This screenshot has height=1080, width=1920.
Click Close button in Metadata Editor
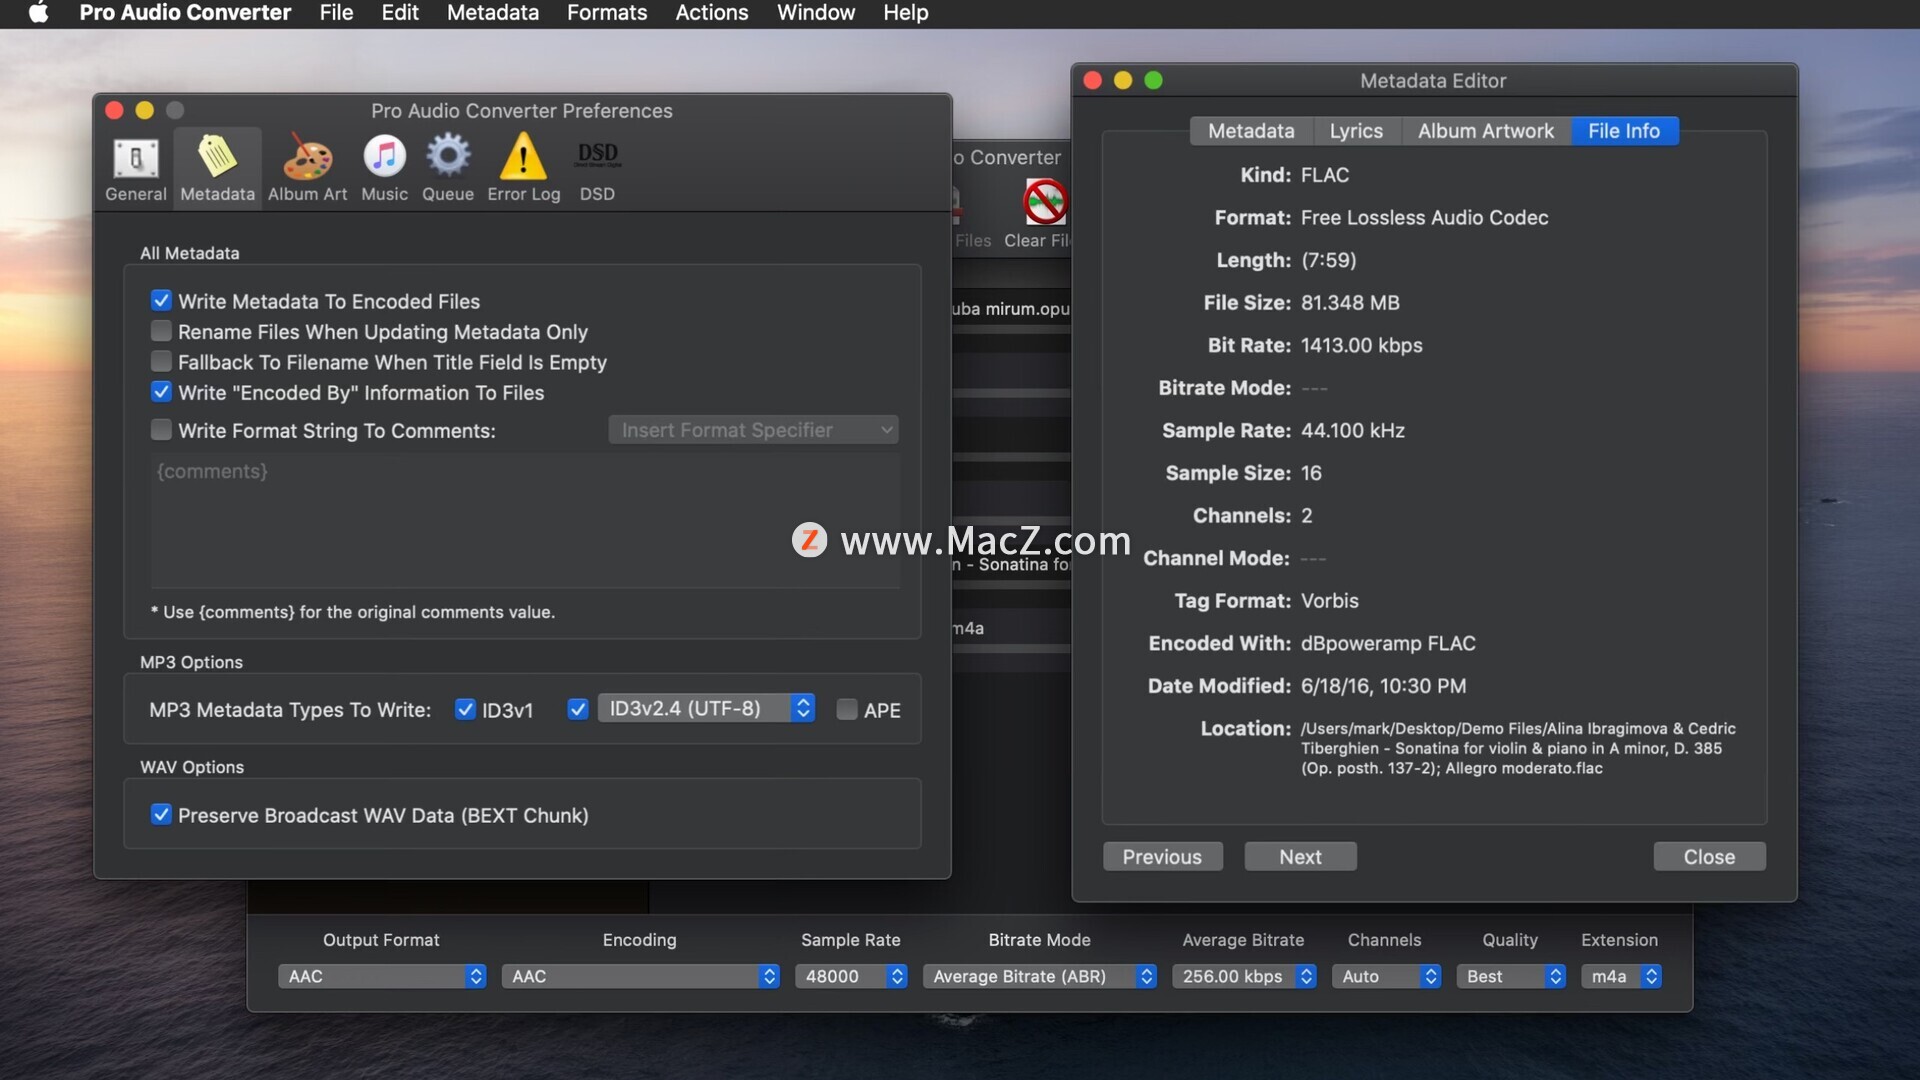point(1709,857)
